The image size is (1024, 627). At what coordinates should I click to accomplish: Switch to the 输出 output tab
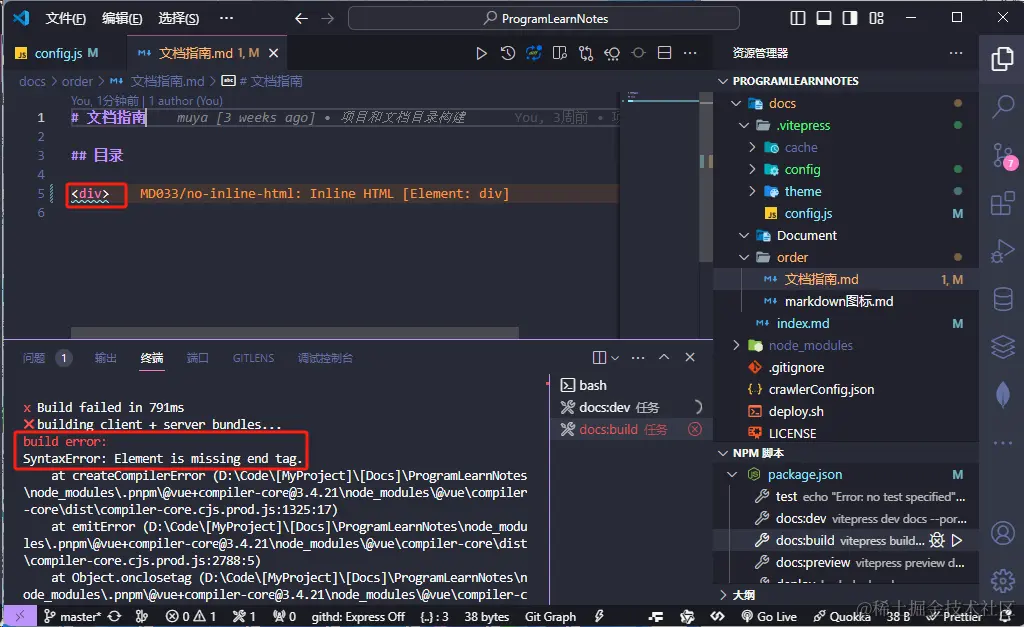tap(105, 358)
